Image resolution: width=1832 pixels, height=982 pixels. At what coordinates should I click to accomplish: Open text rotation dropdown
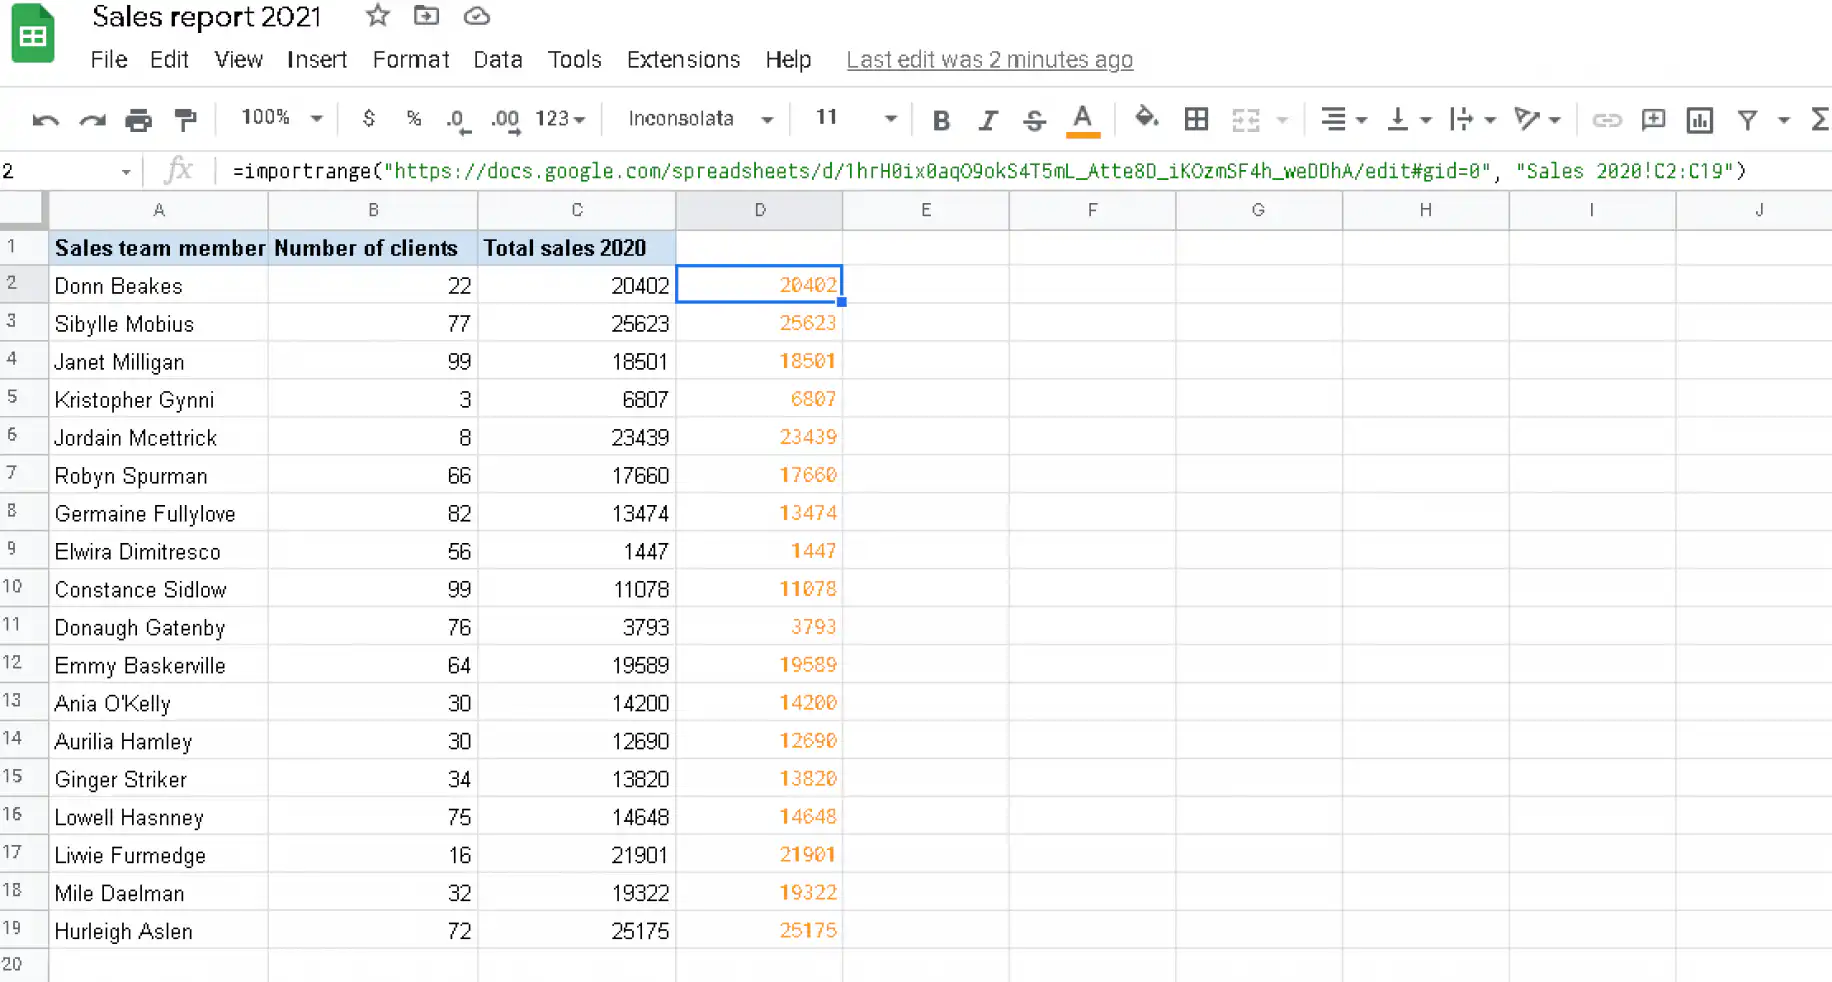click(1537, 119)
